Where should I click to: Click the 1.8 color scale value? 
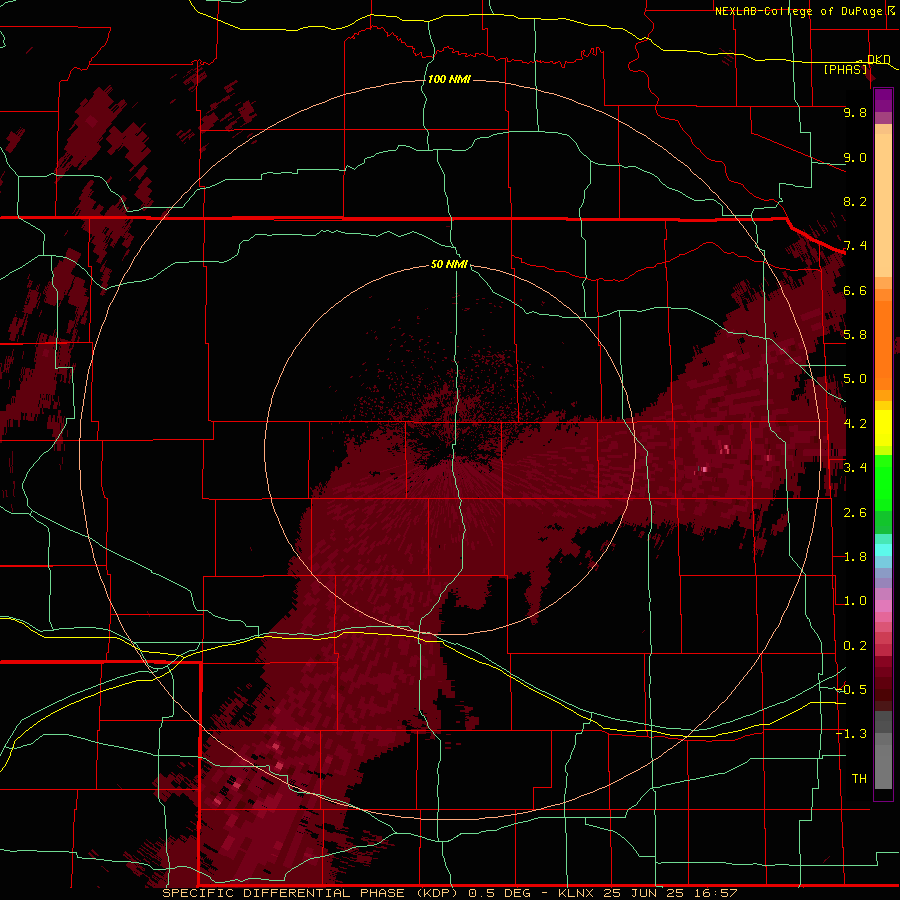click(855, 557)
